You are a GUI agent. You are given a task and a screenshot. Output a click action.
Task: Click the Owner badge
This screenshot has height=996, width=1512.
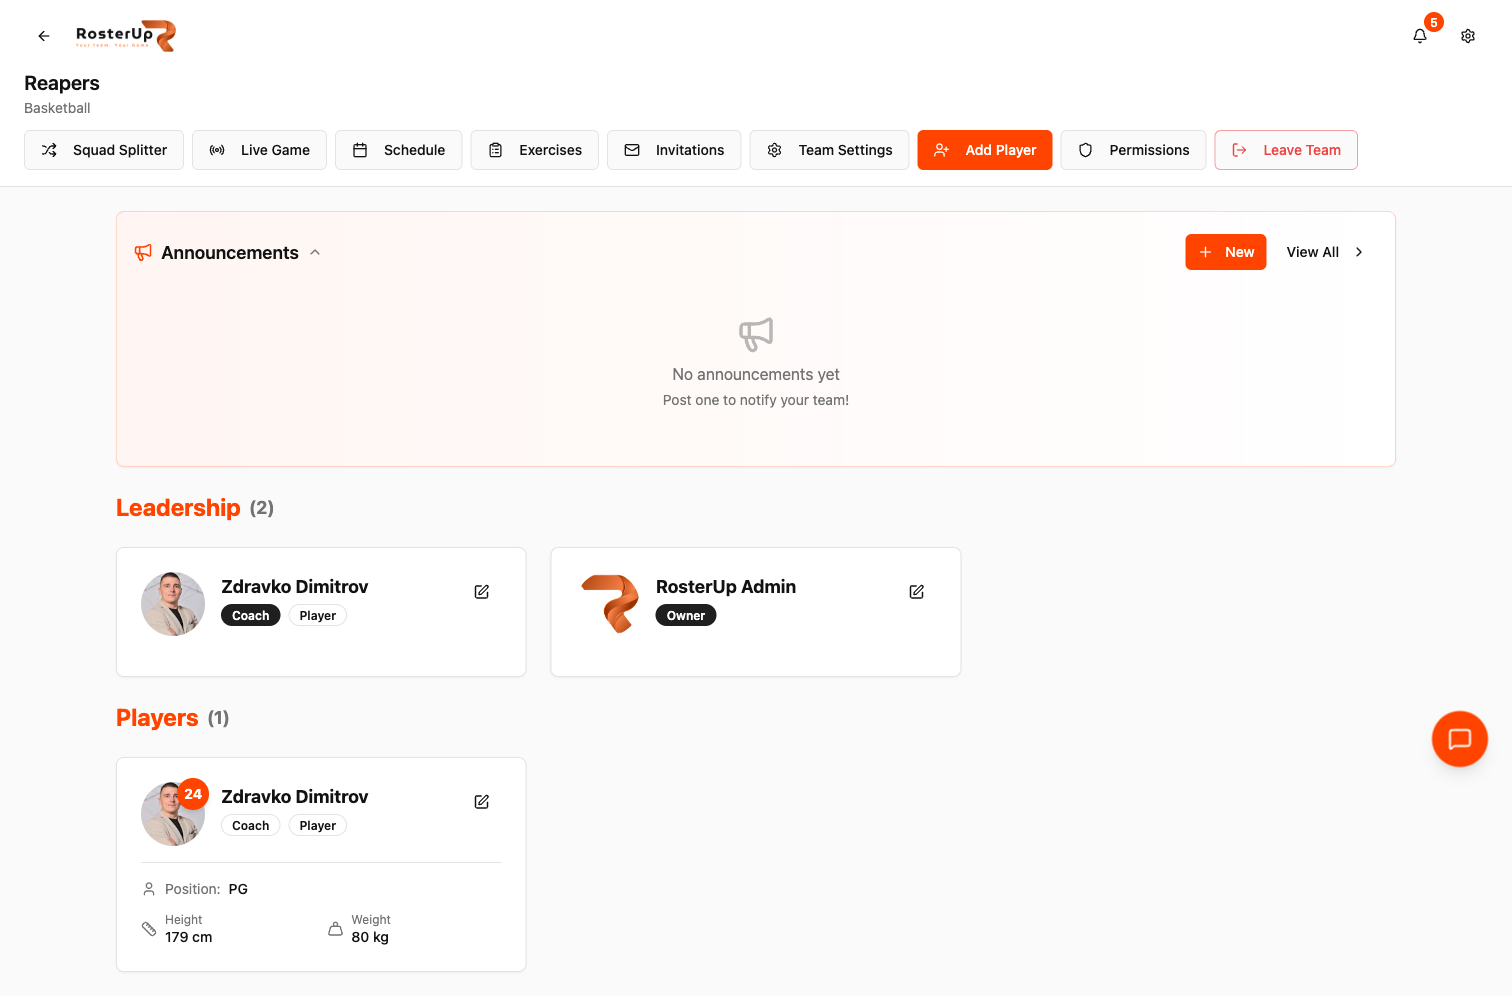click(686, 616)
